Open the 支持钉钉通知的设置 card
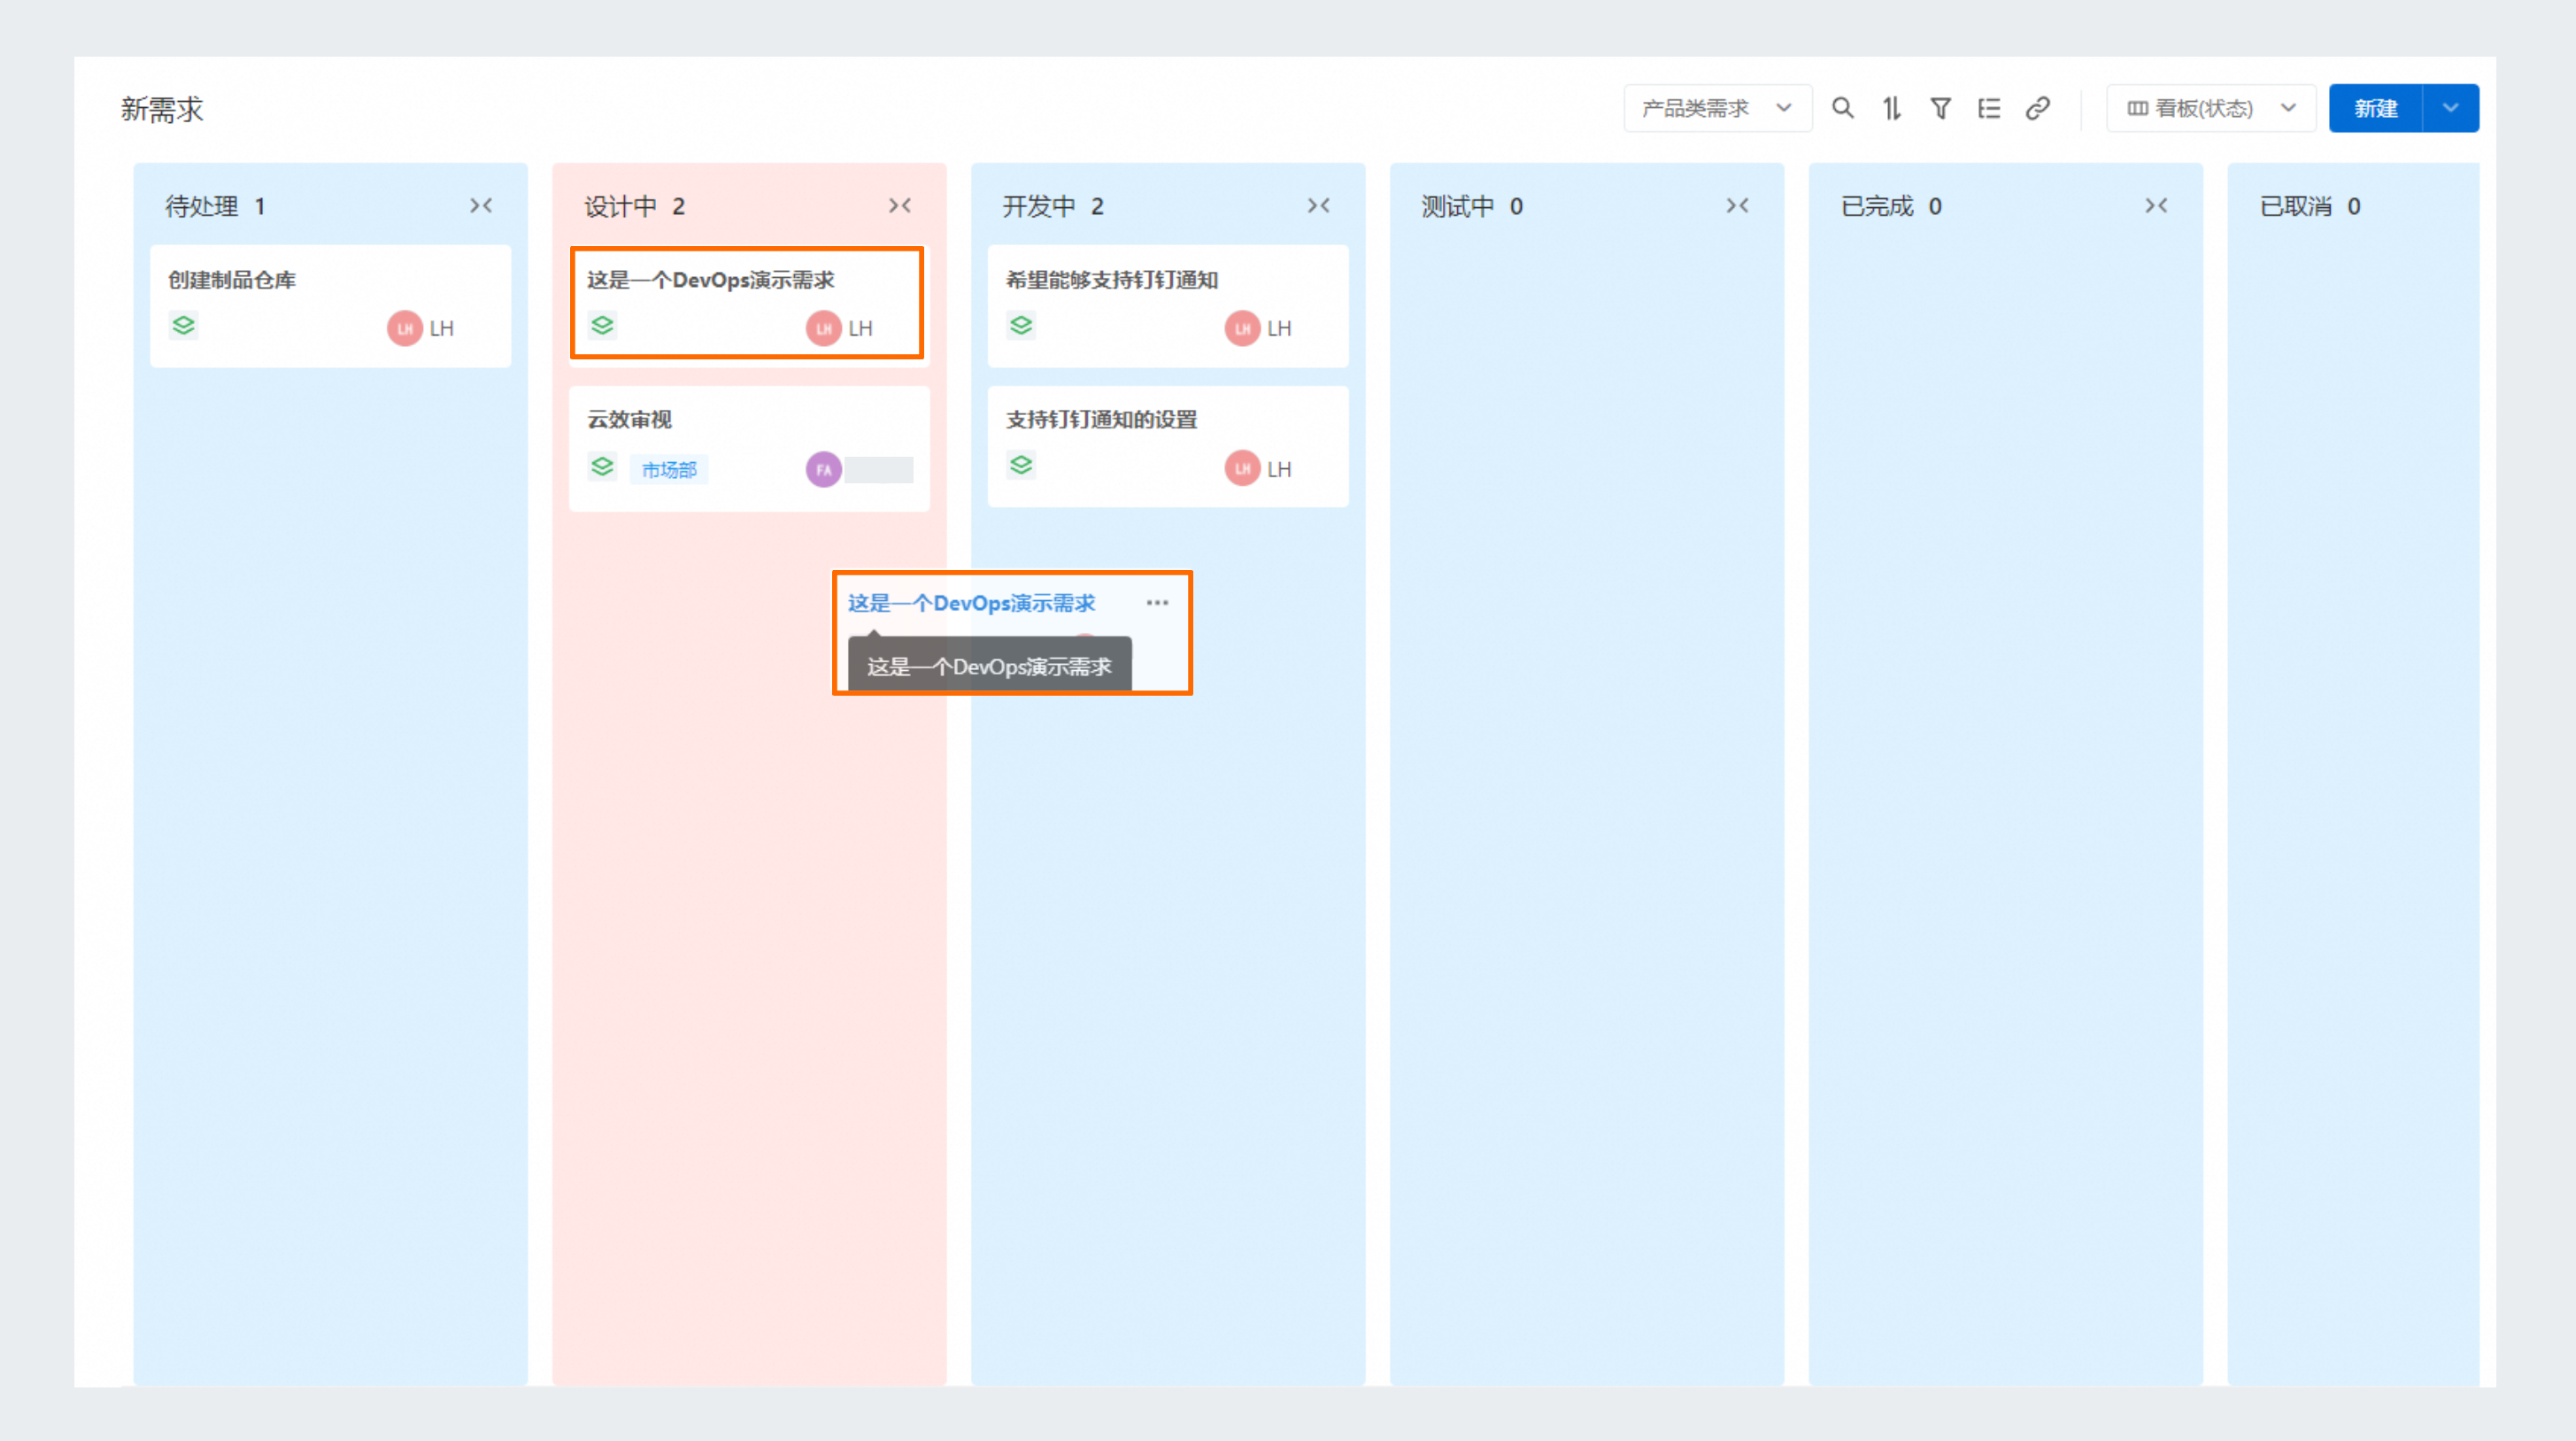The width and height of the screenshot is (2576, 1441). click(x=1168, y=446)
